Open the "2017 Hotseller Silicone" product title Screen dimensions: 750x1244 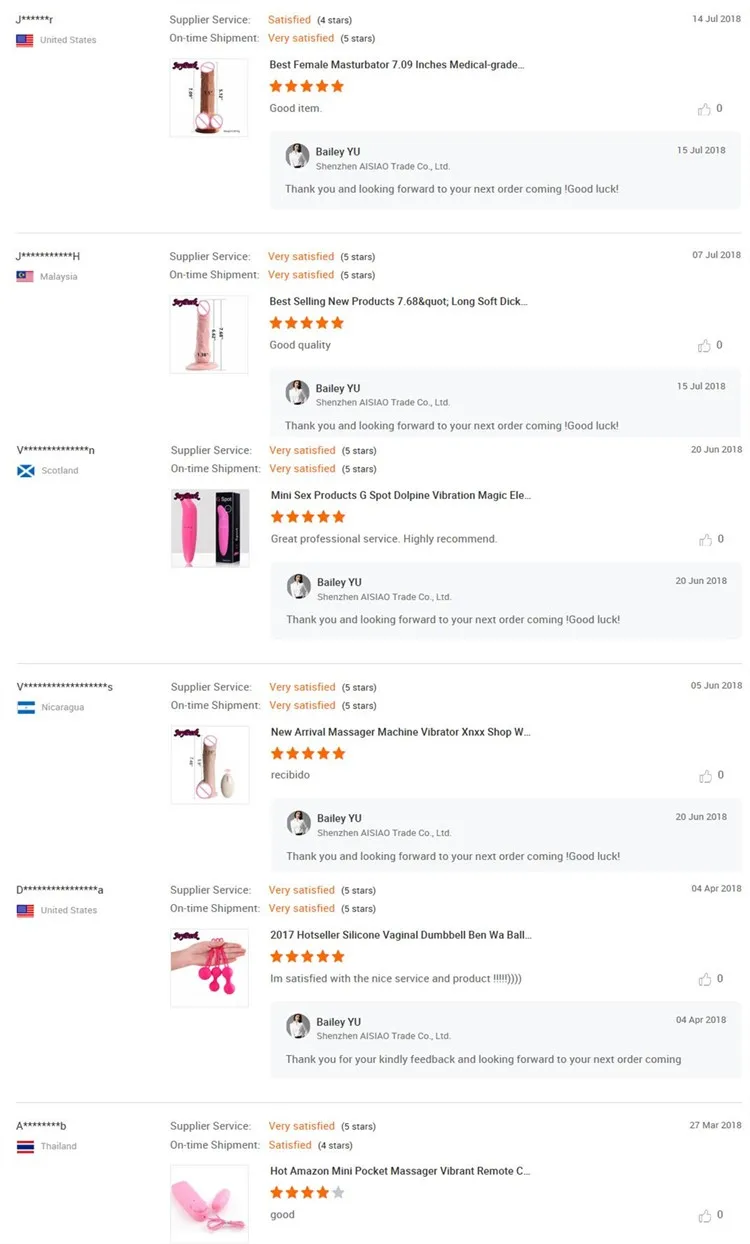(x=400, y=936)
